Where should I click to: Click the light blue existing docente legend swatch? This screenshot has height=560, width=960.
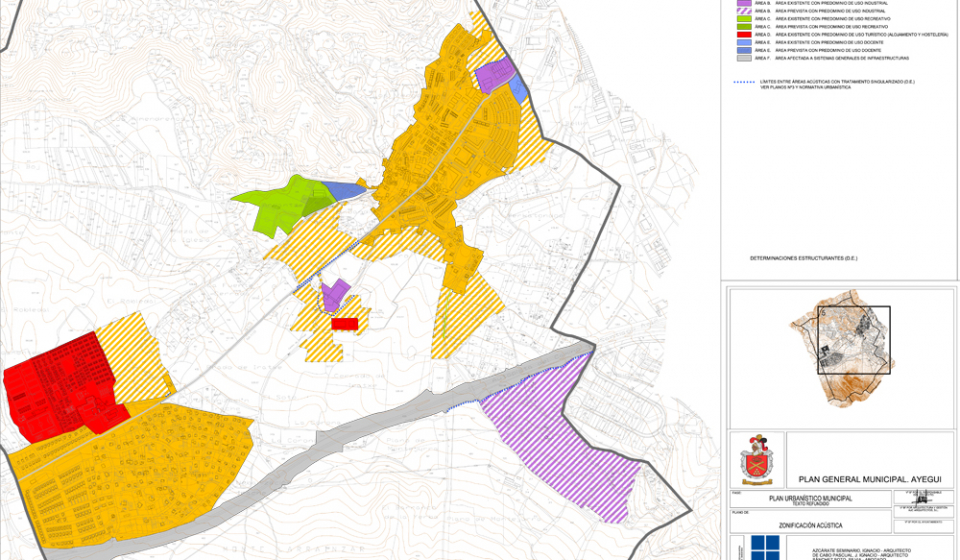(x=744, y=43)
